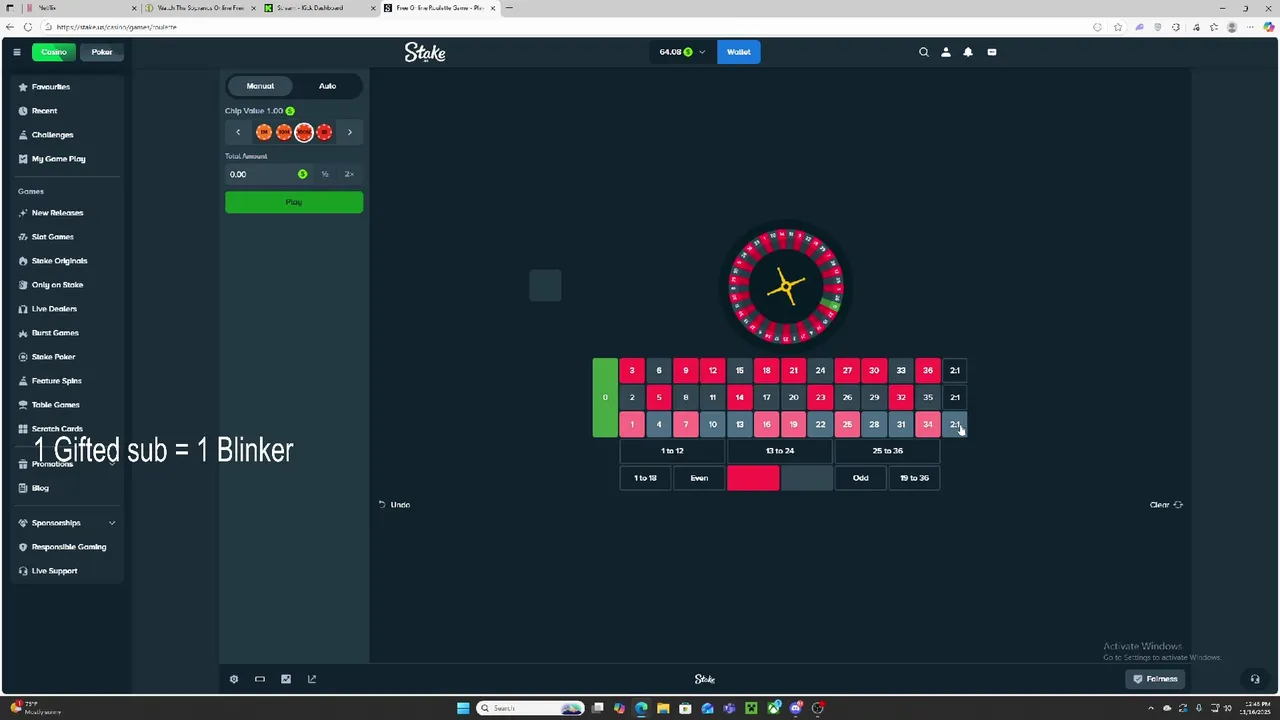
Task: Open the user profile icon
Action: pos(946,52)
